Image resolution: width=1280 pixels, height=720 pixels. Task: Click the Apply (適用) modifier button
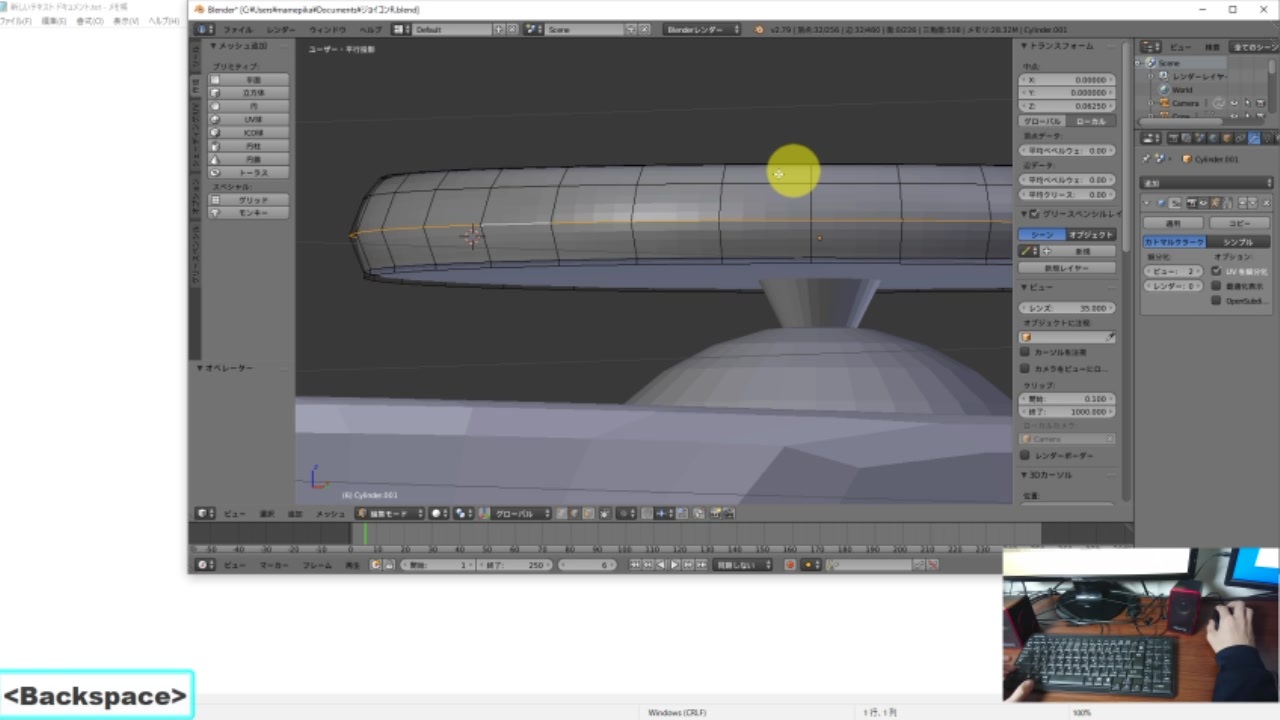[1174, 223]
